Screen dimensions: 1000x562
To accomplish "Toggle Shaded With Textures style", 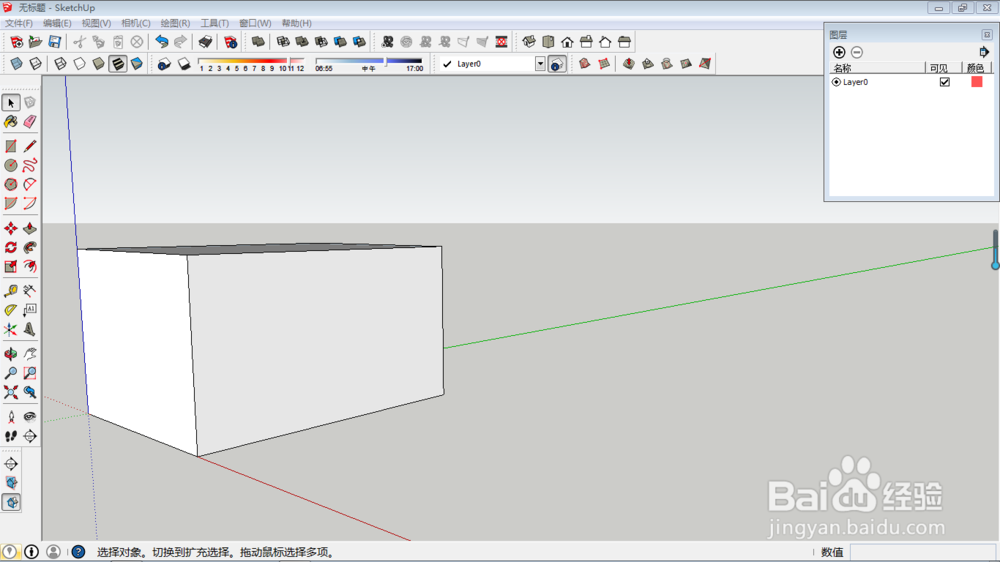I will [x=117, y=64].
